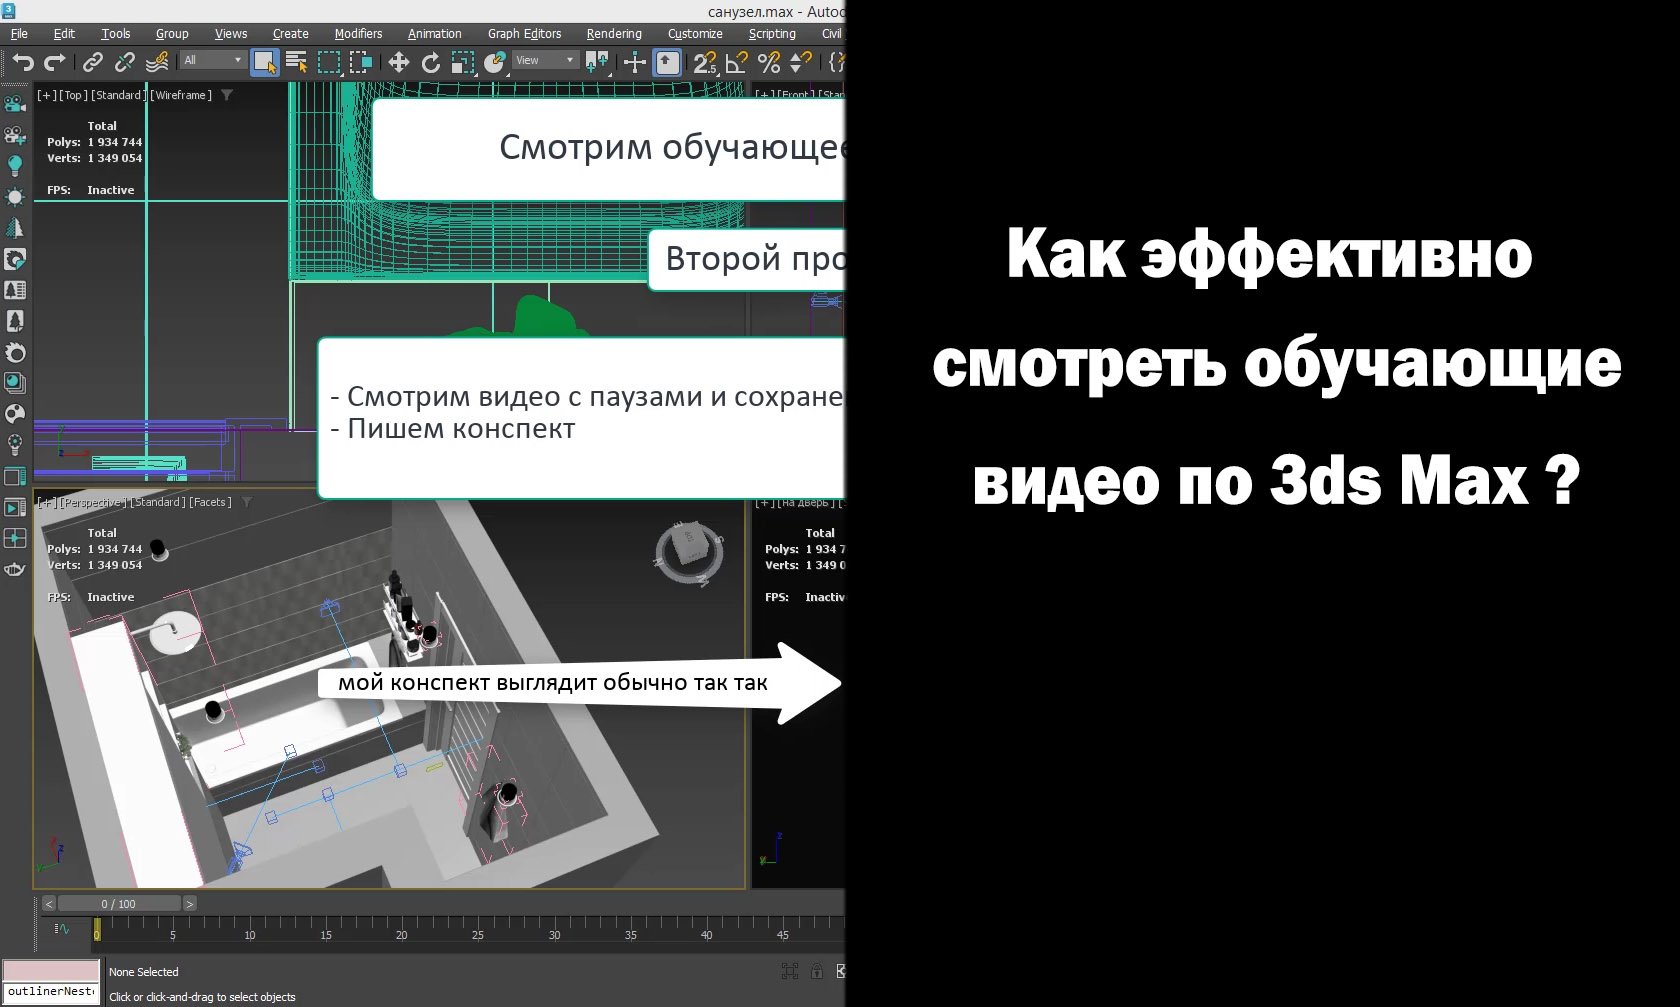Click the teapot render icon in left toolbar

pos(15,570)
